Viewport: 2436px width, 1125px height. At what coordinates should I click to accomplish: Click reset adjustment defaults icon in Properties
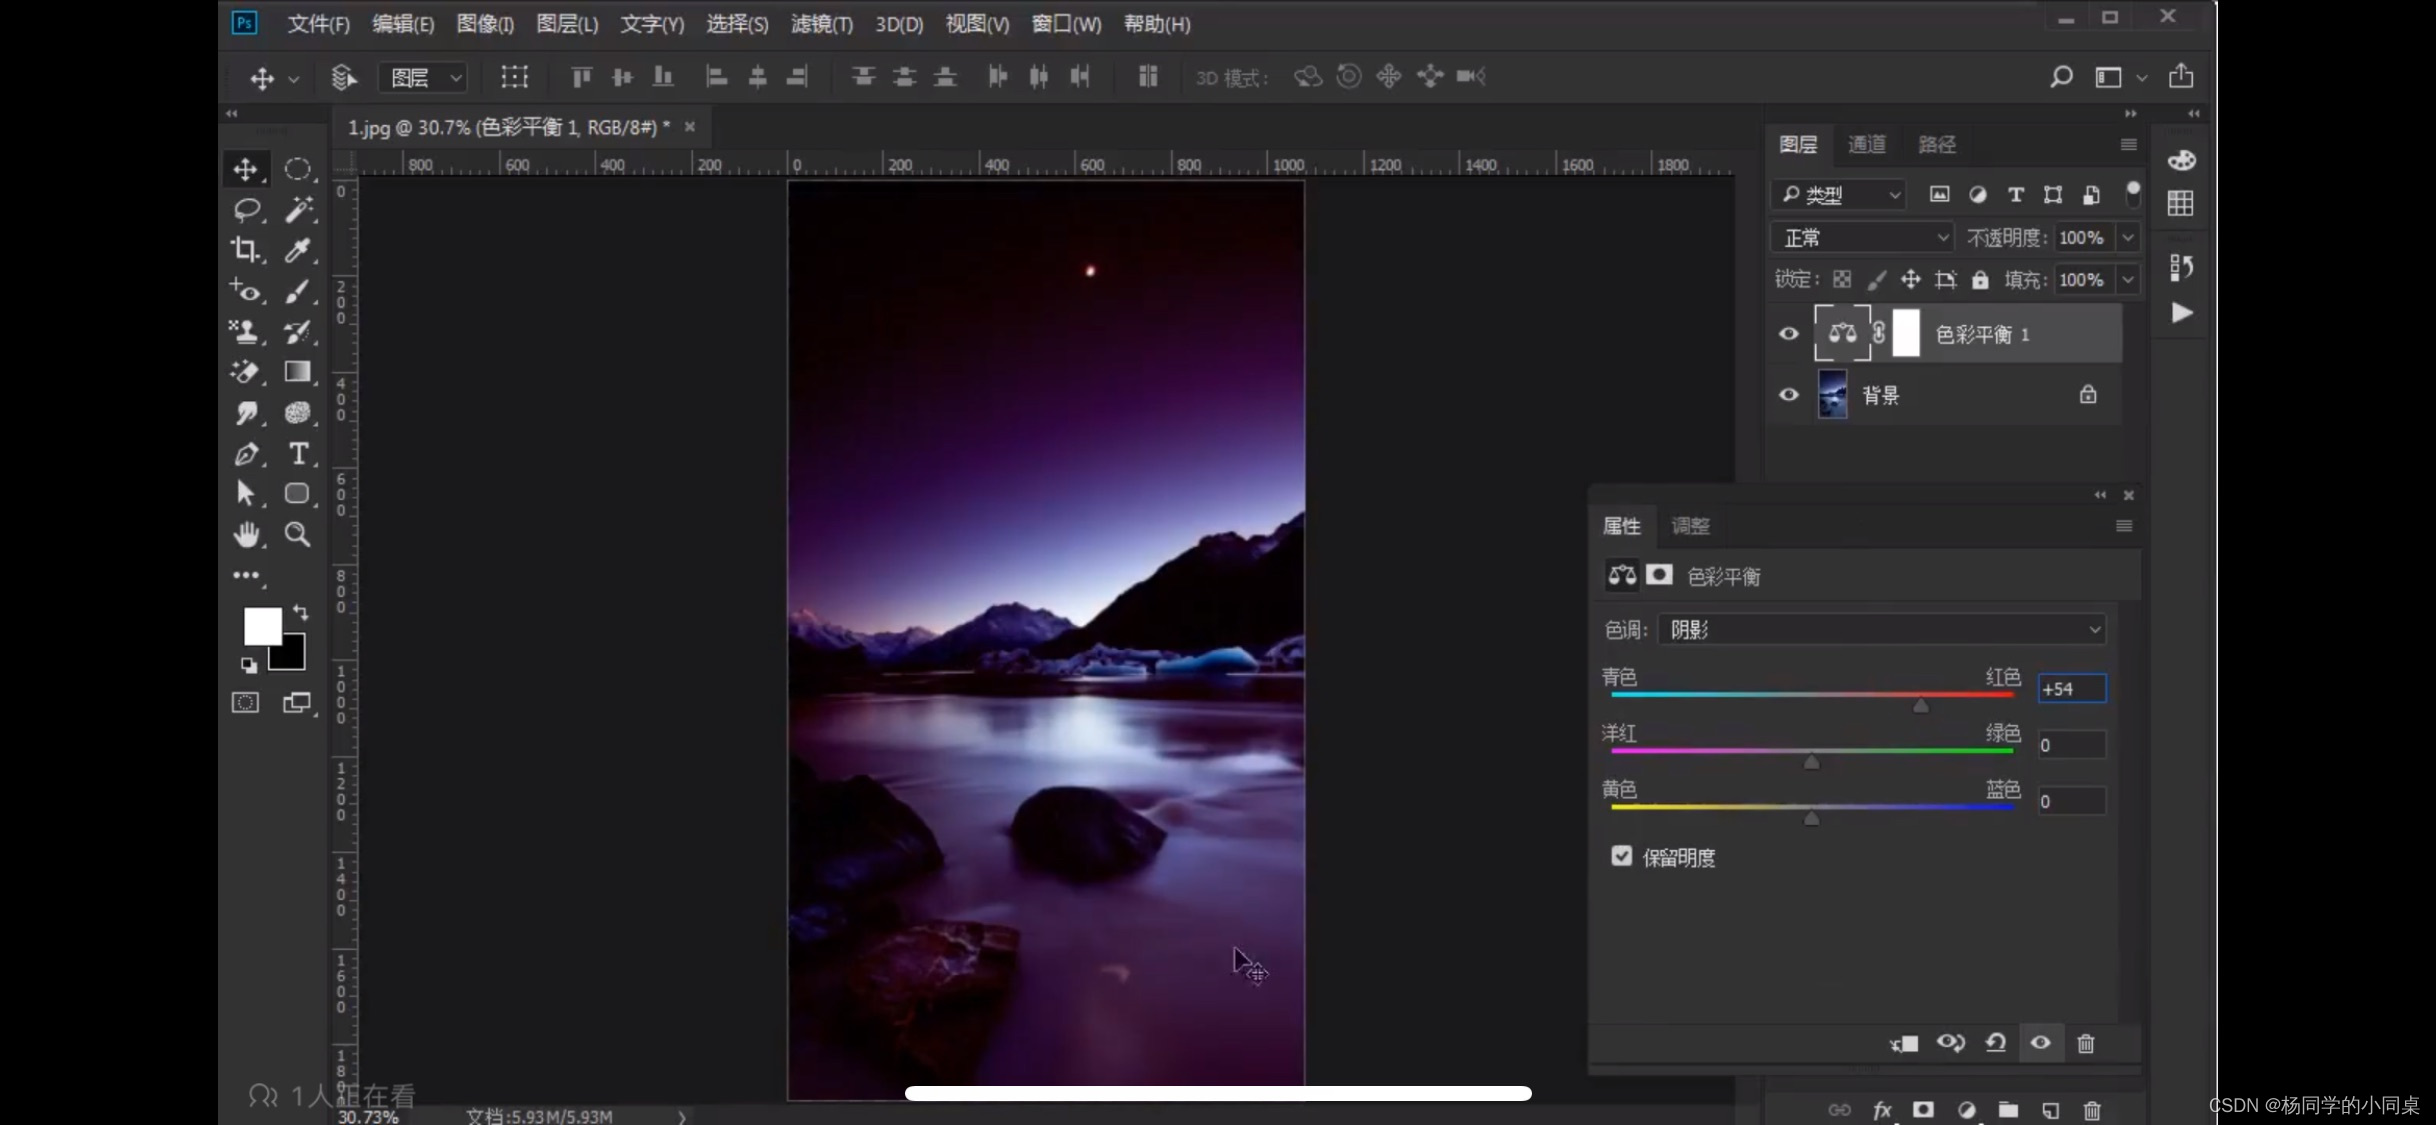[1995, 1043]
